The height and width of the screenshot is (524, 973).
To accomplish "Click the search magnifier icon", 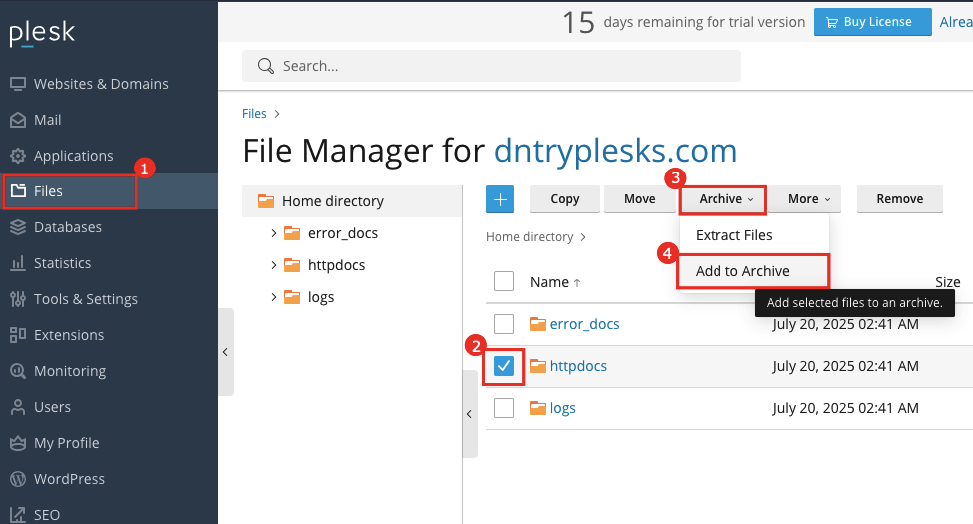I will click(x=266, y=66).
